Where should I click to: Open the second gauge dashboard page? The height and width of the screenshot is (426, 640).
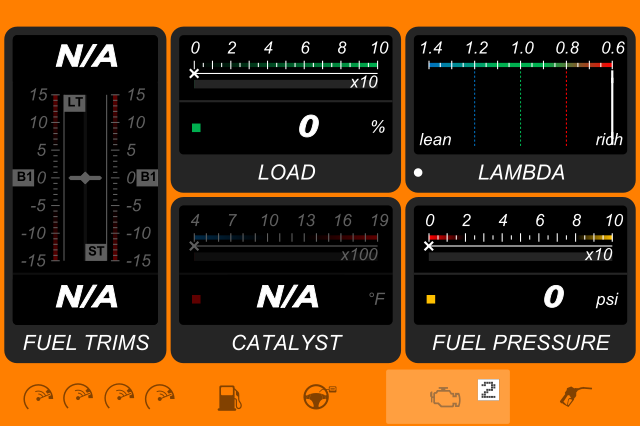point(78,396)
